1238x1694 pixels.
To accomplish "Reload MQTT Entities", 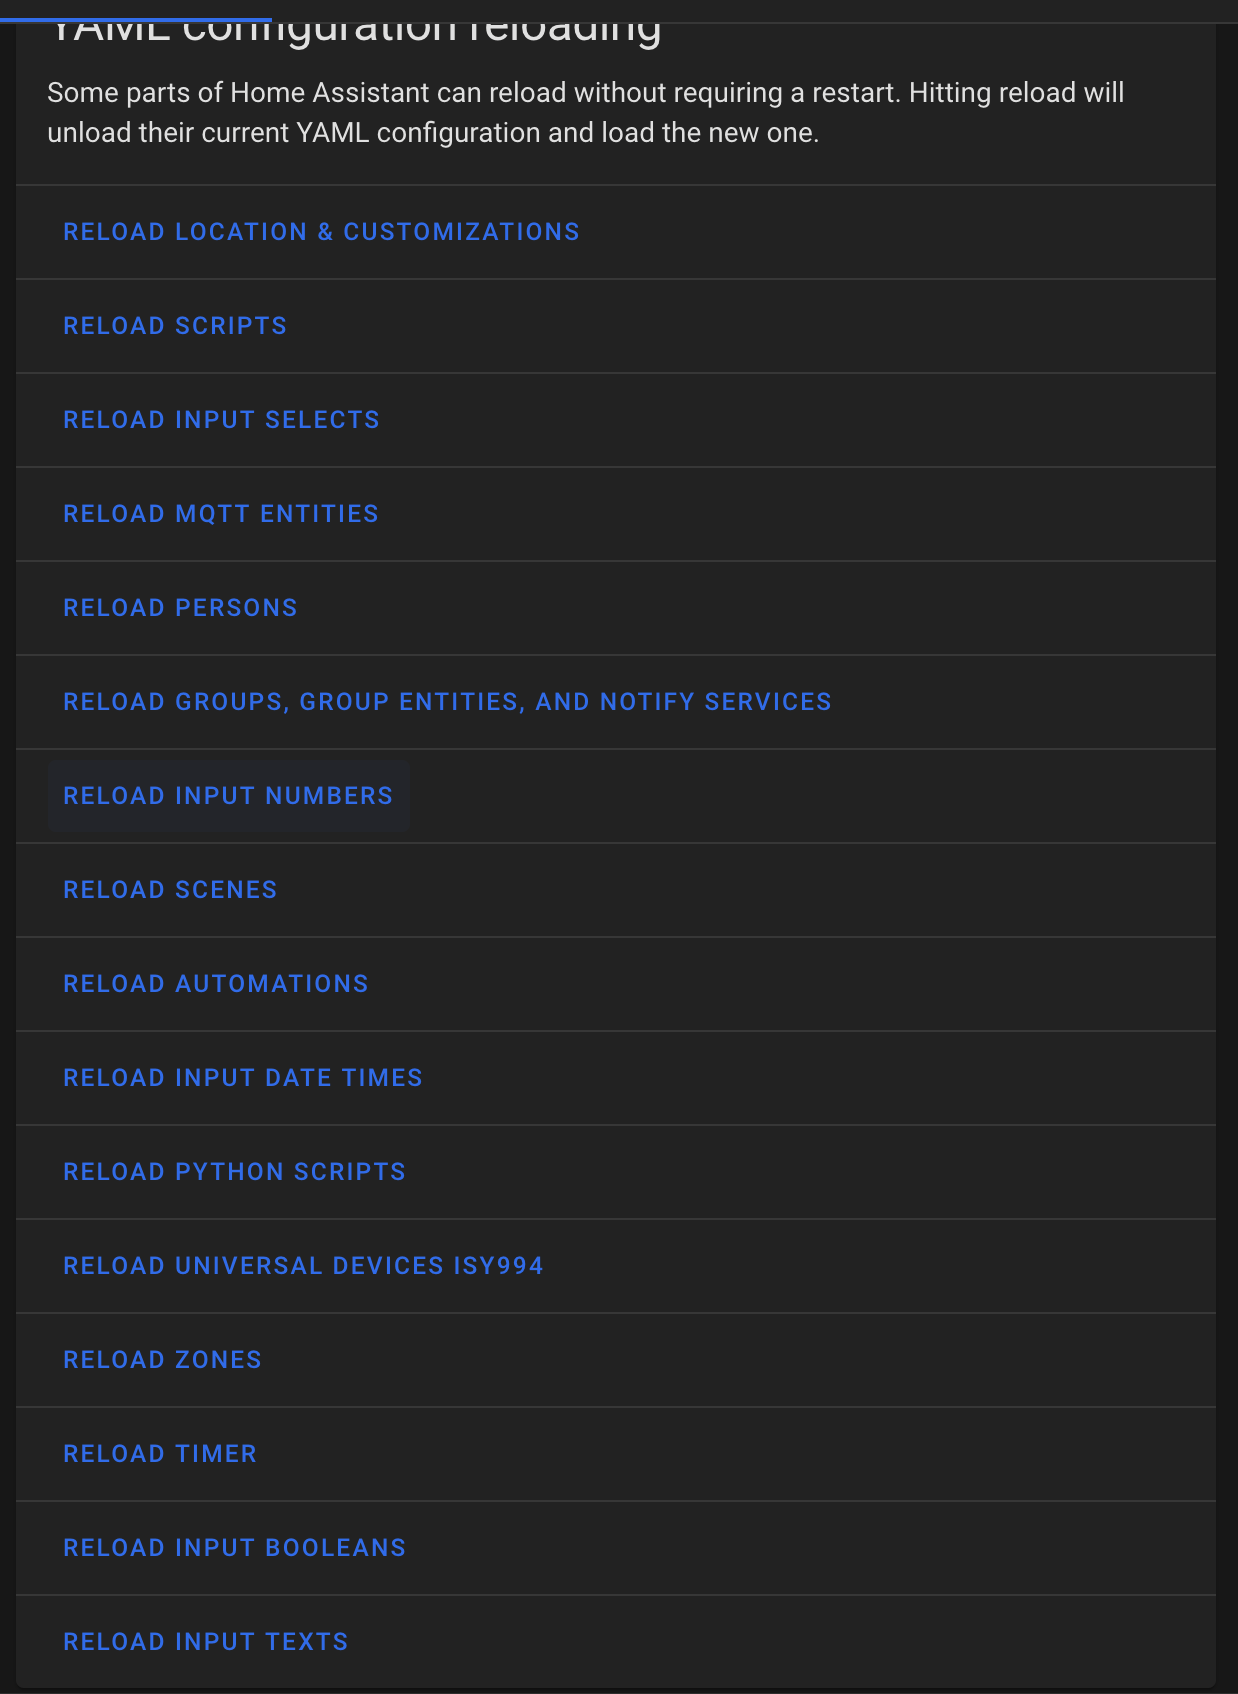I will click(x=221, y=513).
